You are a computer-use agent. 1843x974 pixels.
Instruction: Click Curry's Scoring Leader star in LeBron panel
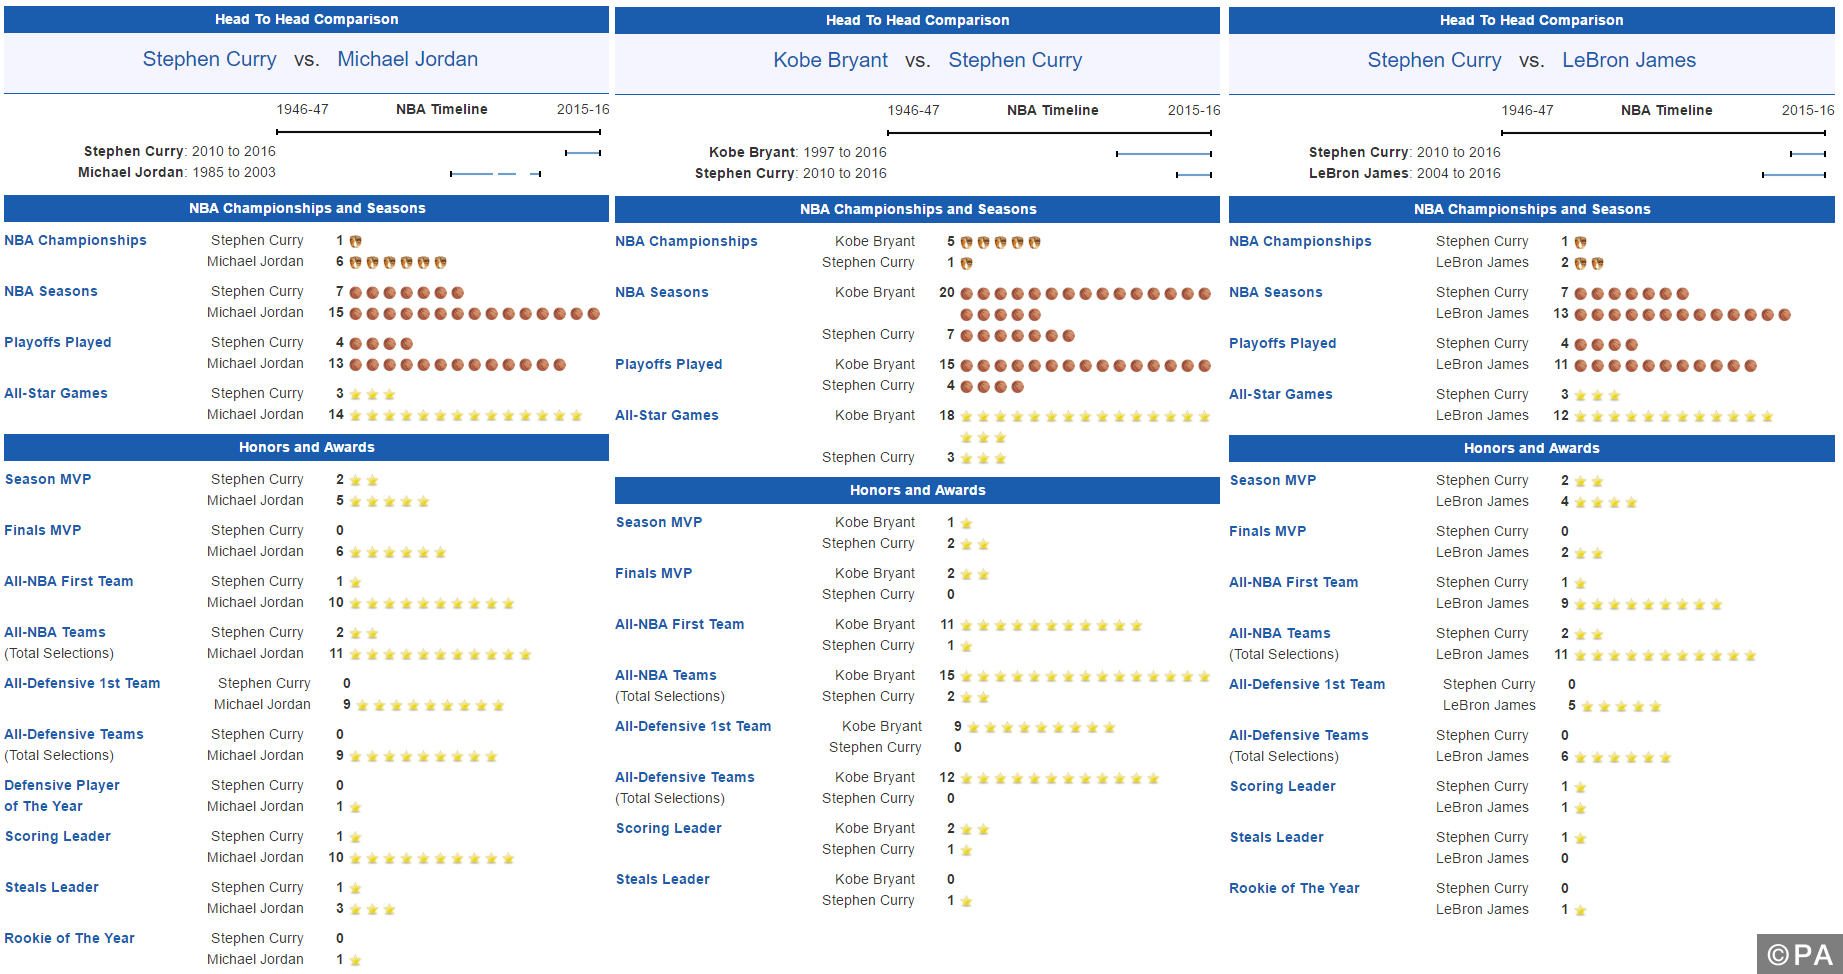coord(1580,787)
